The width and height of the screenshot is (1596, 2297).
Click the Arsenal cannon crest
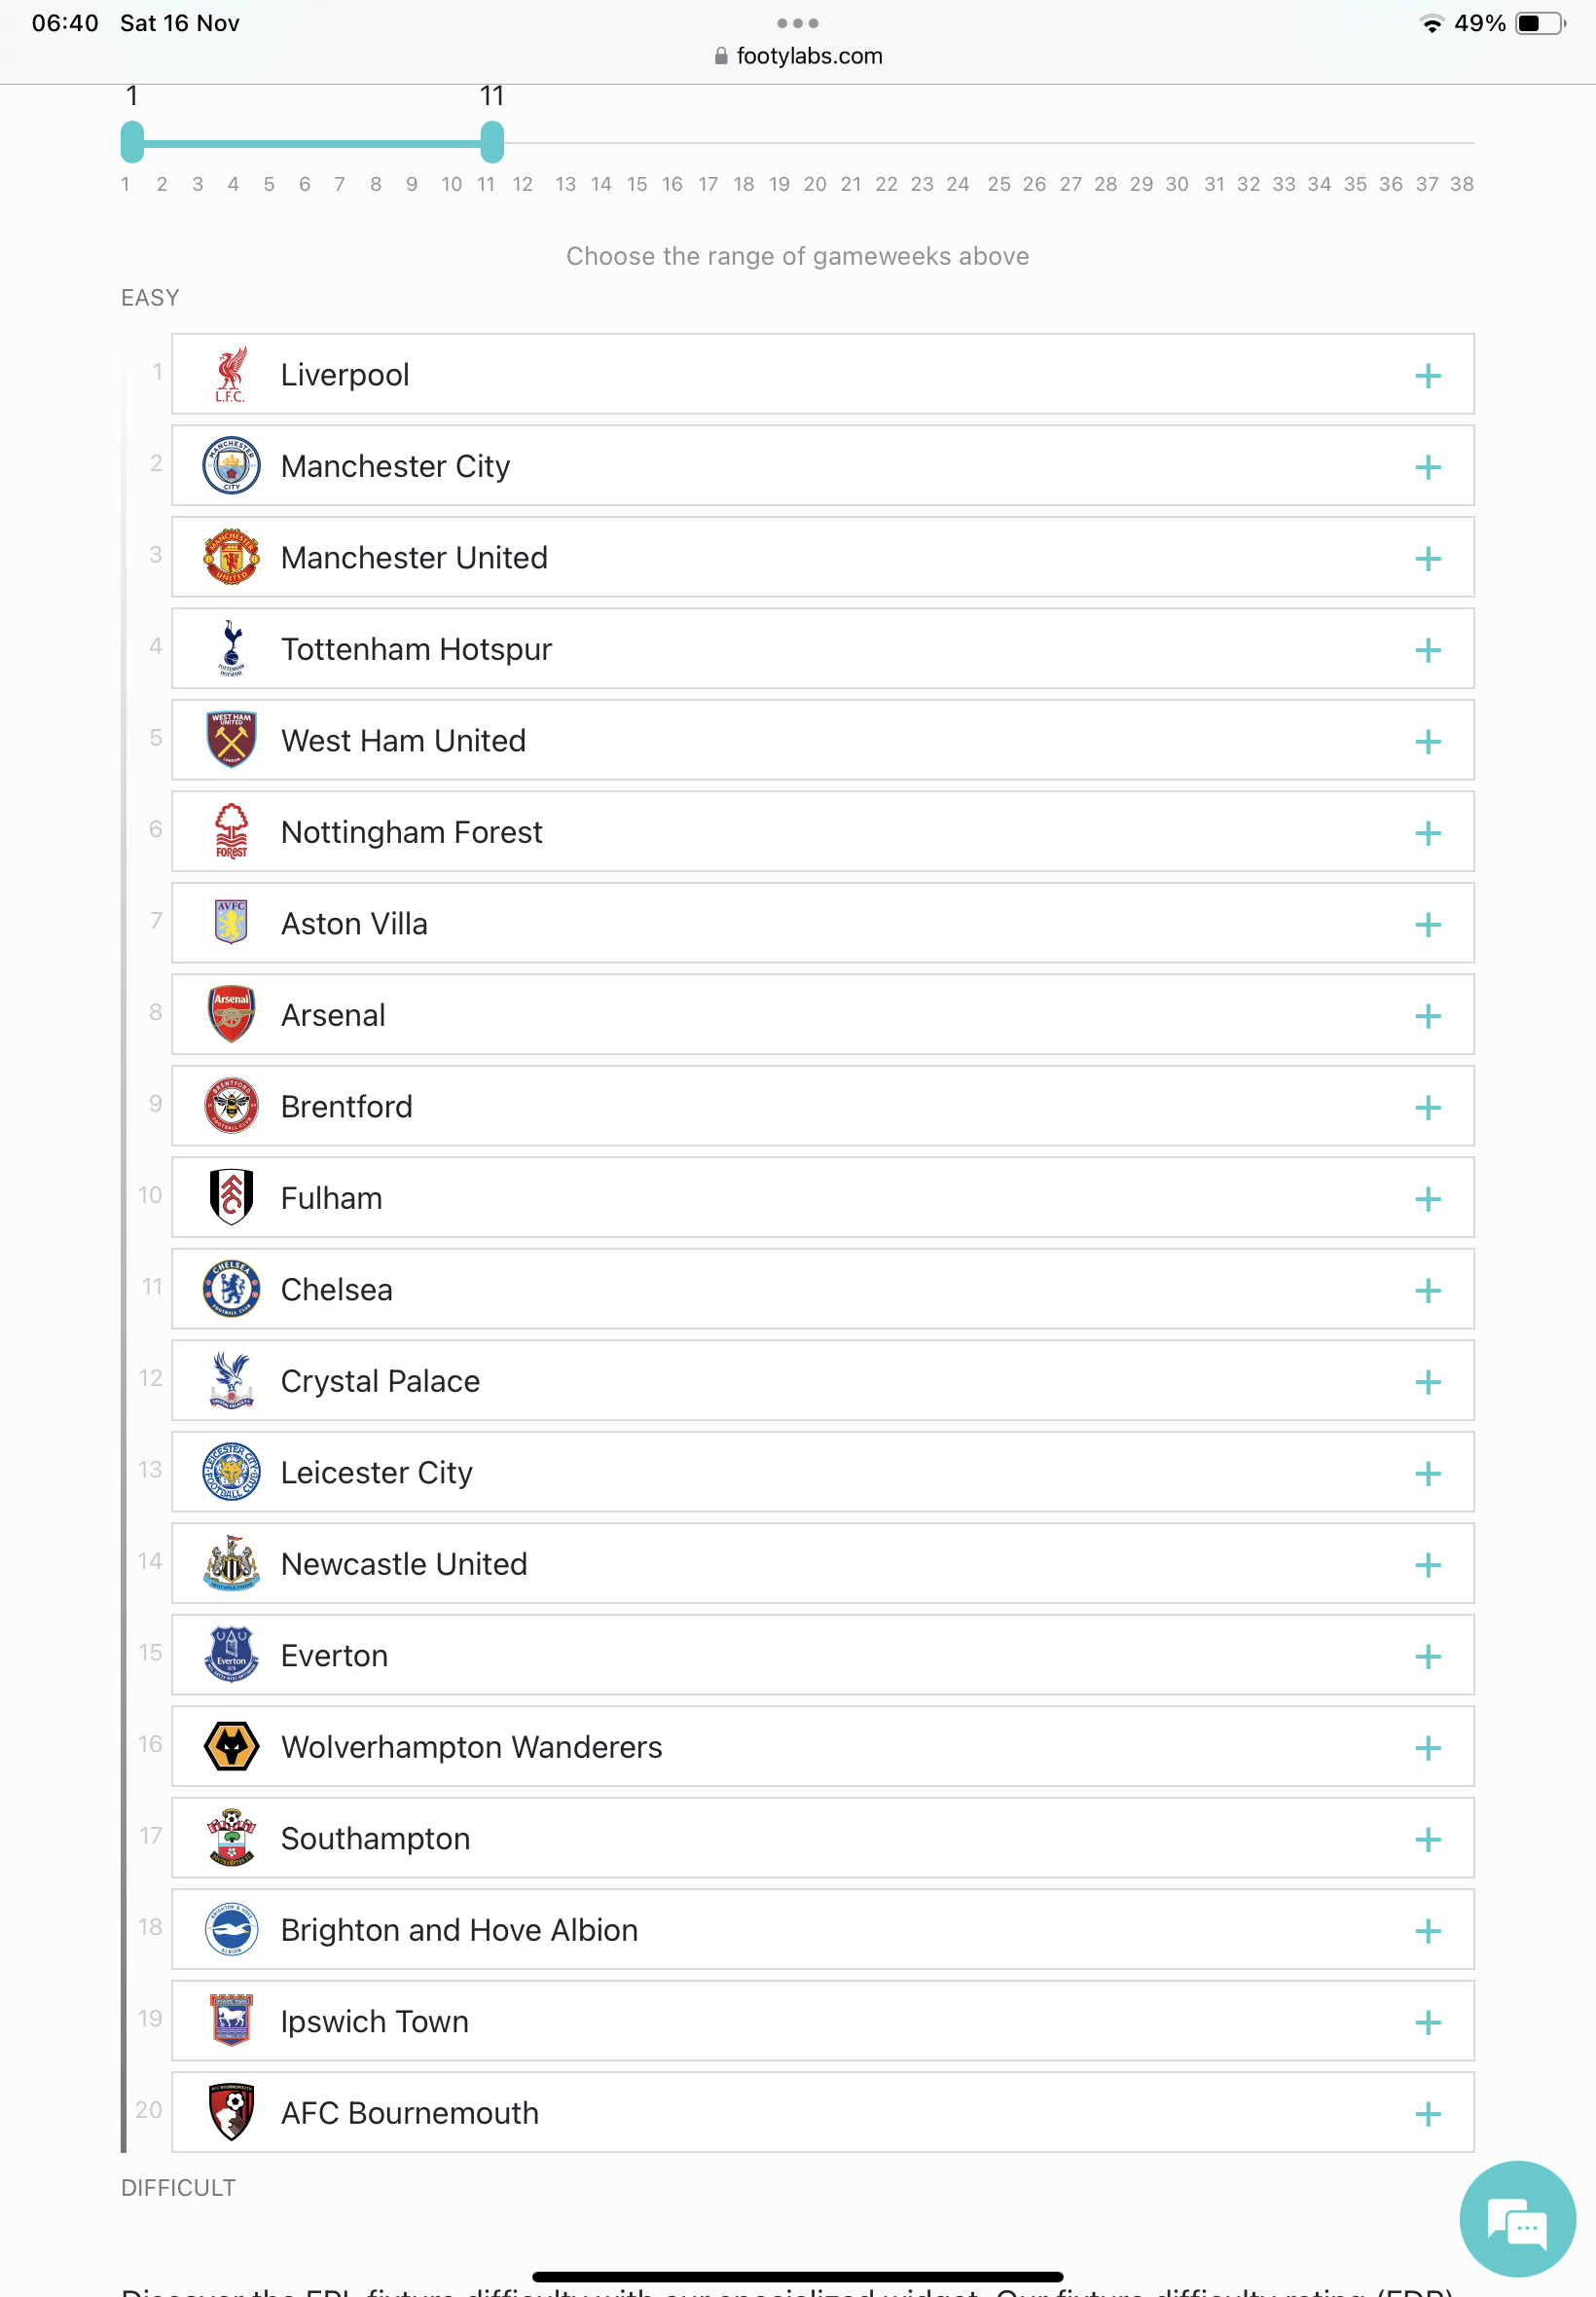[231, 1015]
